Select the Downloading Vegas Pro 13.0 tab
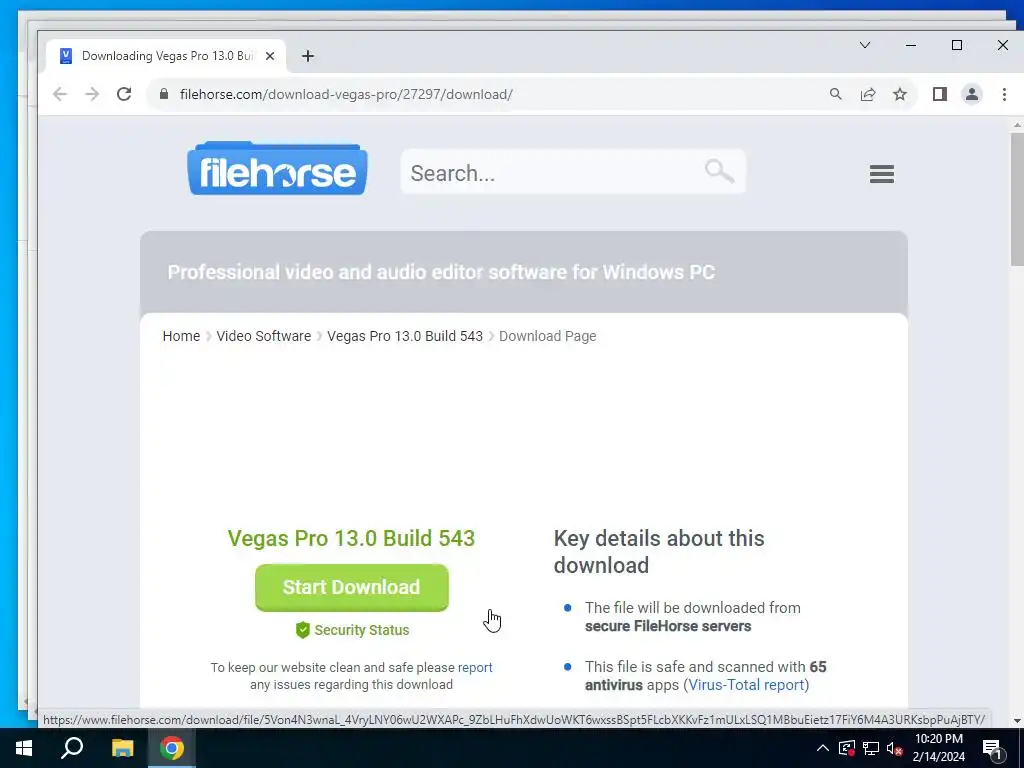 165,56
